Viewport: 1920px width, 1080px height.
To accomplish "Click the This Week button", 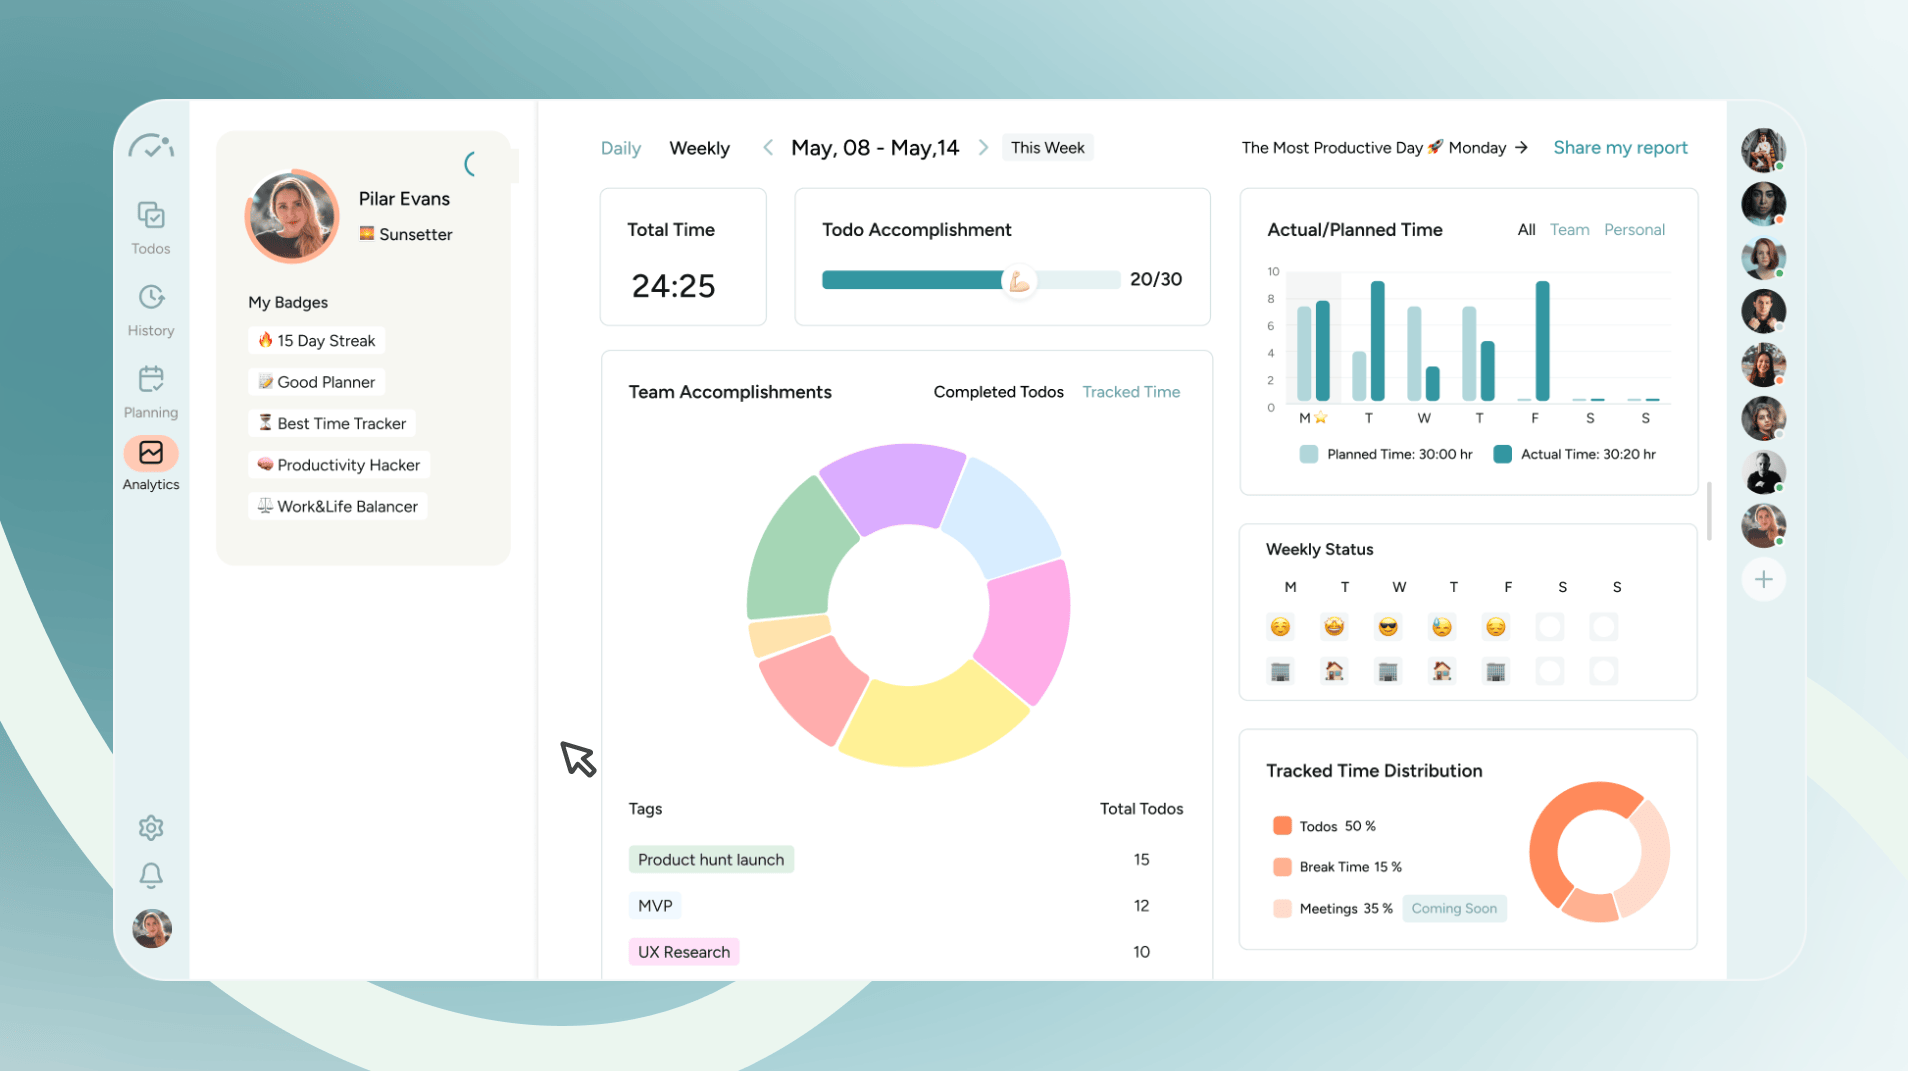I will click(x=1047, y=148).
